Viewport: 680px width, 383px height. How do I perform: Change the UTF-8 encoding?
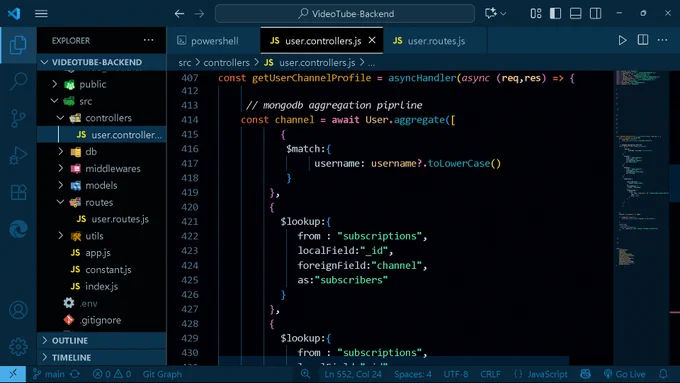coord(455,374)
